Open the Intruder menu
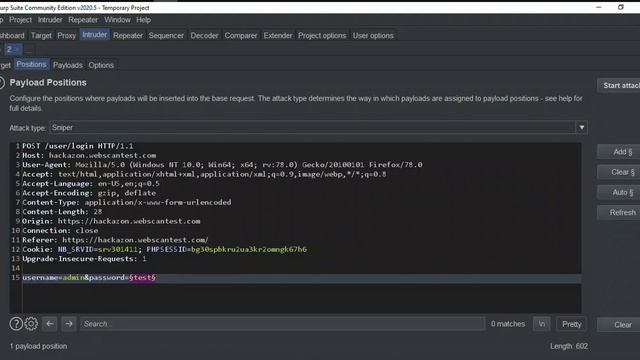The image size is (640, 360). click(50, 20)
